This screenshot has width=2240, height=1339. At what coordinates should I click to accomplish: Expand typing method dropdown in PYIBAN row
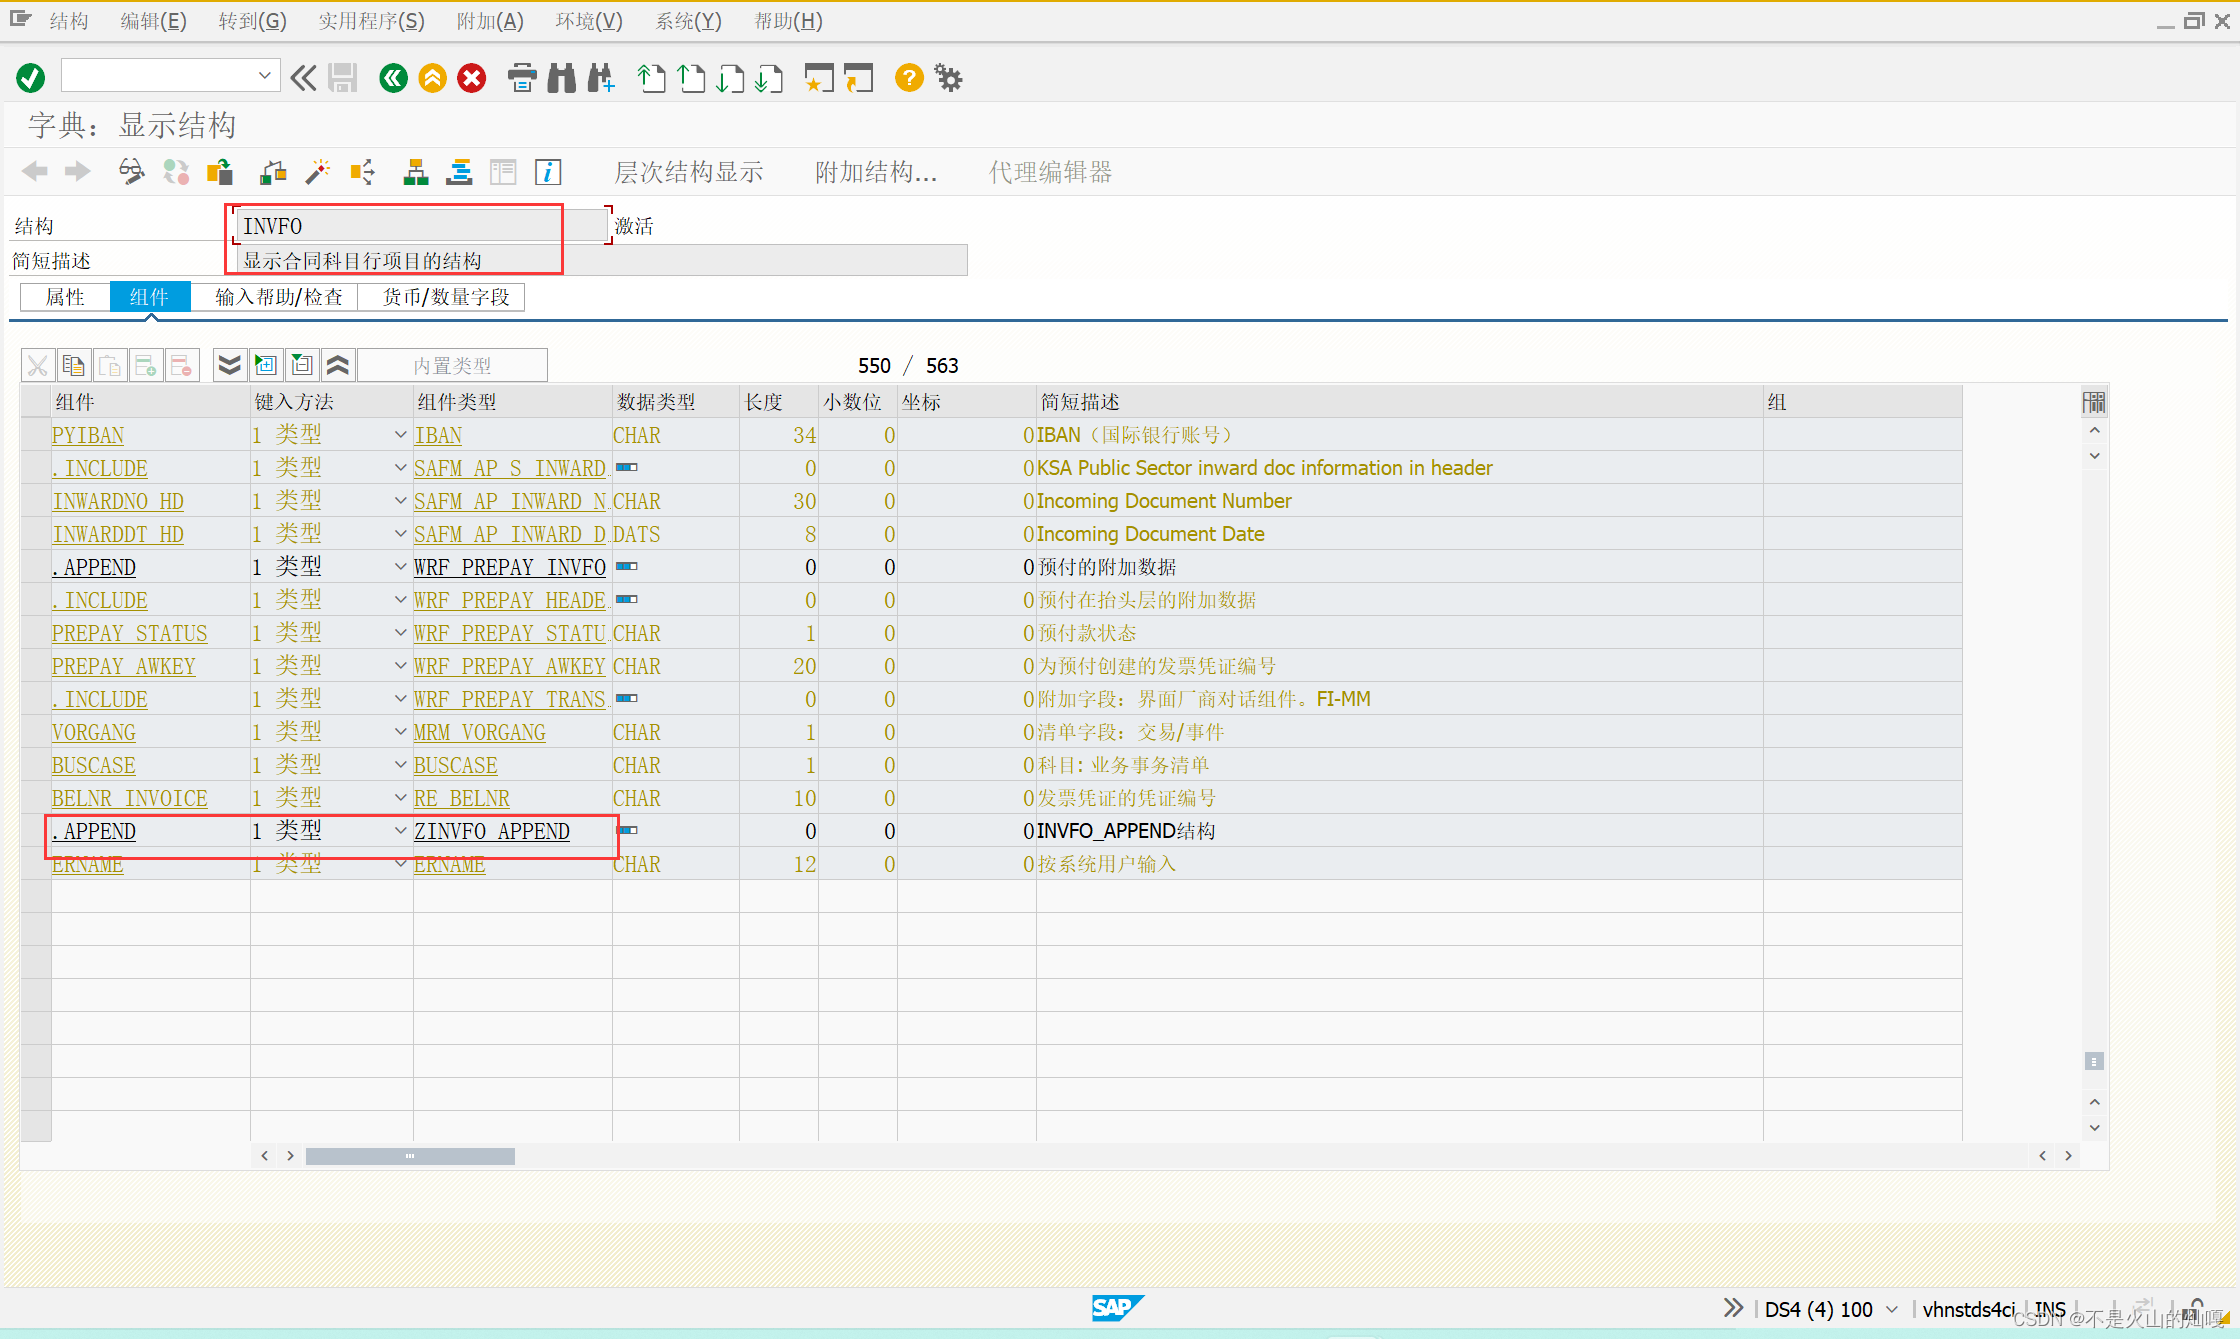[400, 435]
